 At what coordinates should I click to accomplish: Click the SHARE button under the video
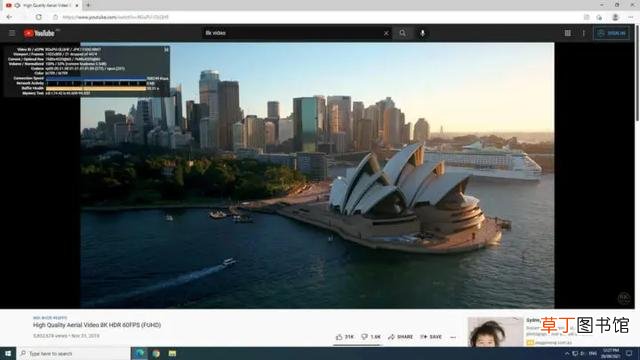point(400,337)
